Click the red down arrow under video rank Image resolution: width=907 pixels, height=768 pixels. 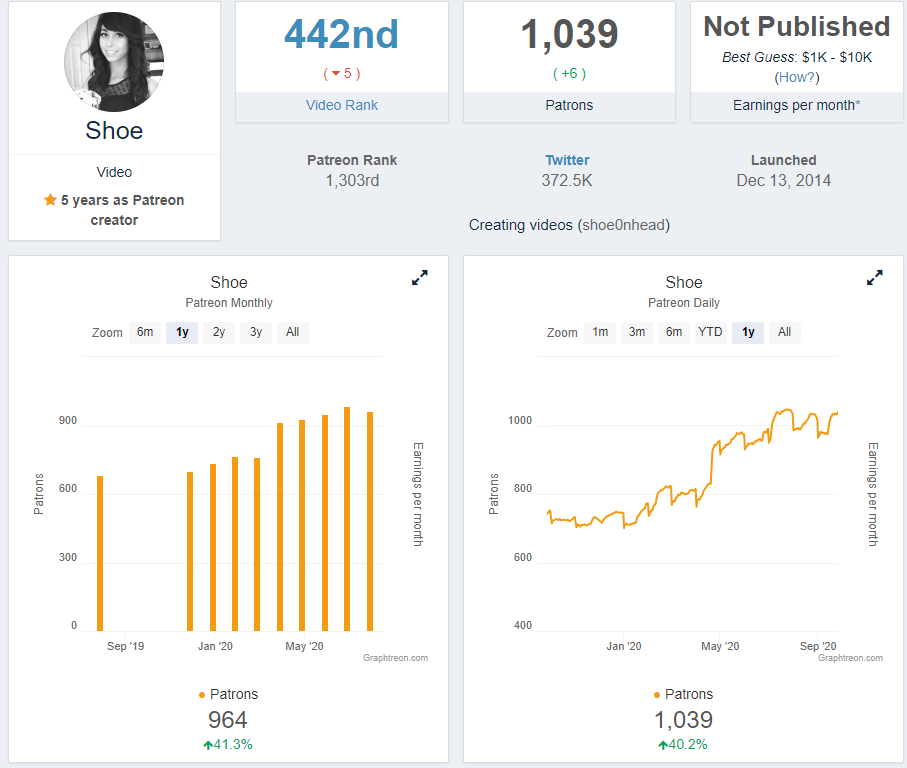(335, 73)
